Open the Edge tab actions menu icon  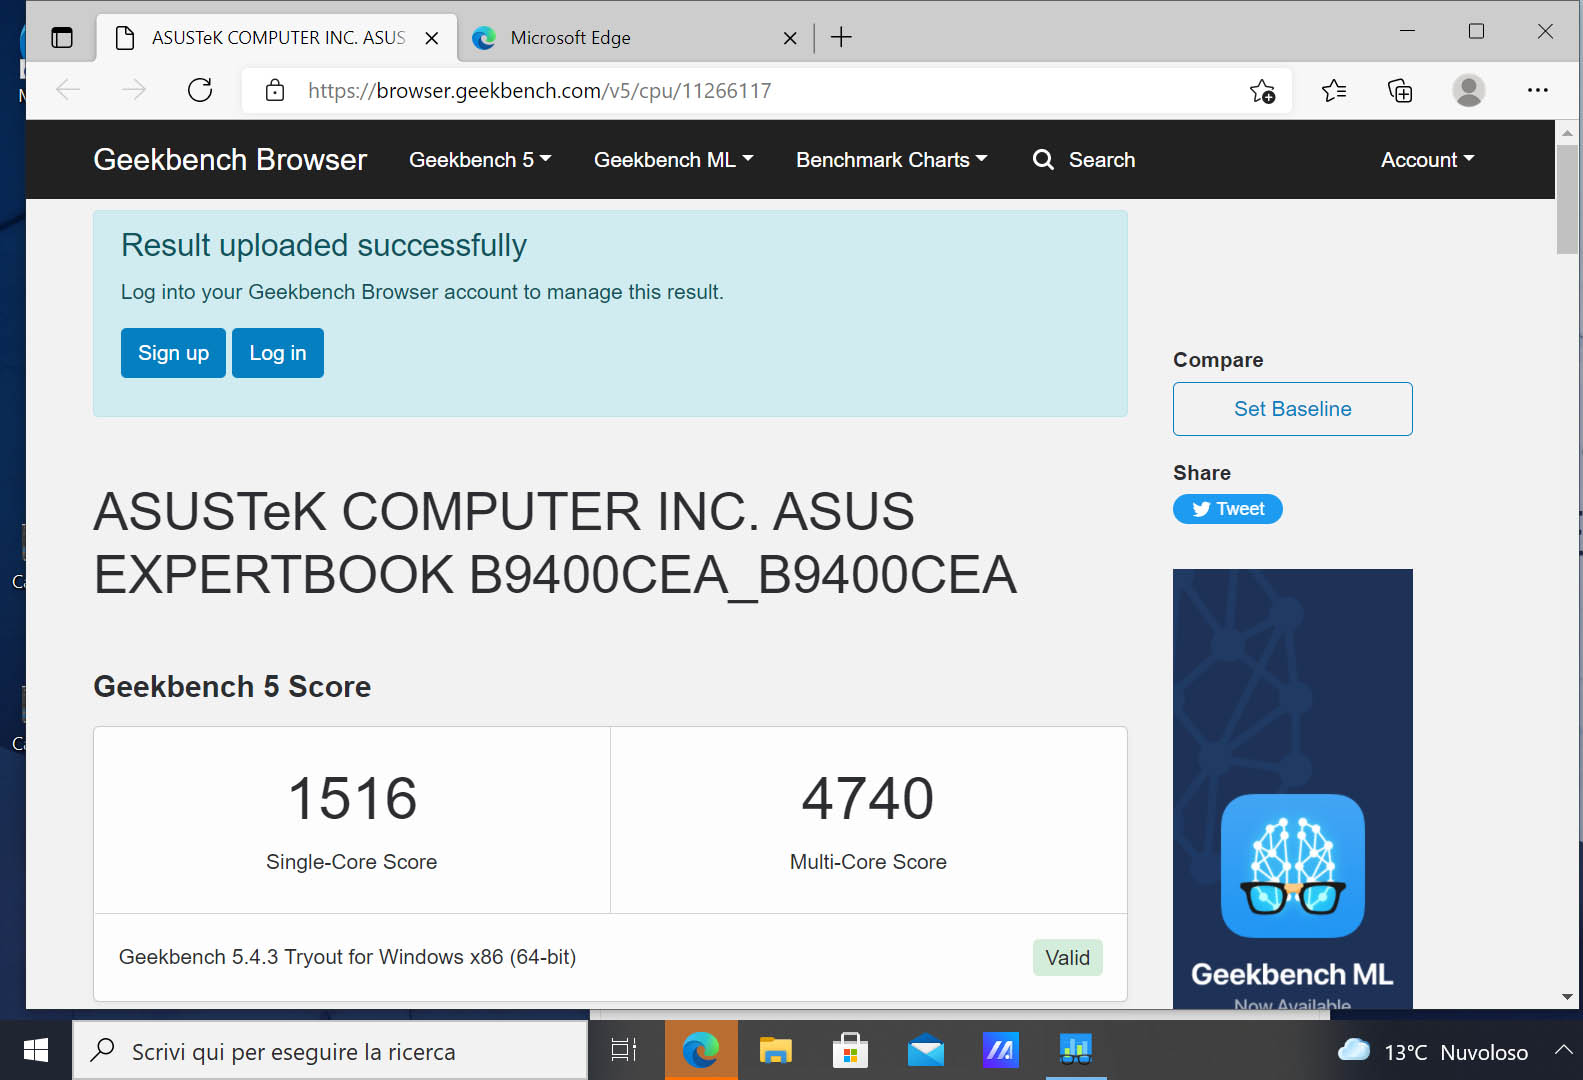tap(62, 38)
